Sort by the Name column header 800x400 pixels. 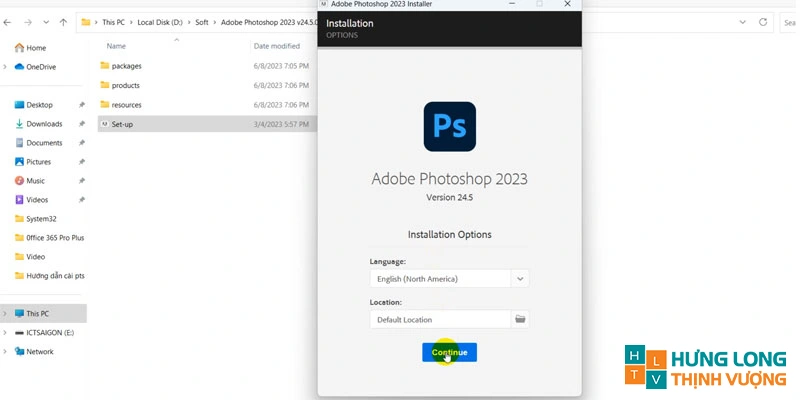(117, 46)
